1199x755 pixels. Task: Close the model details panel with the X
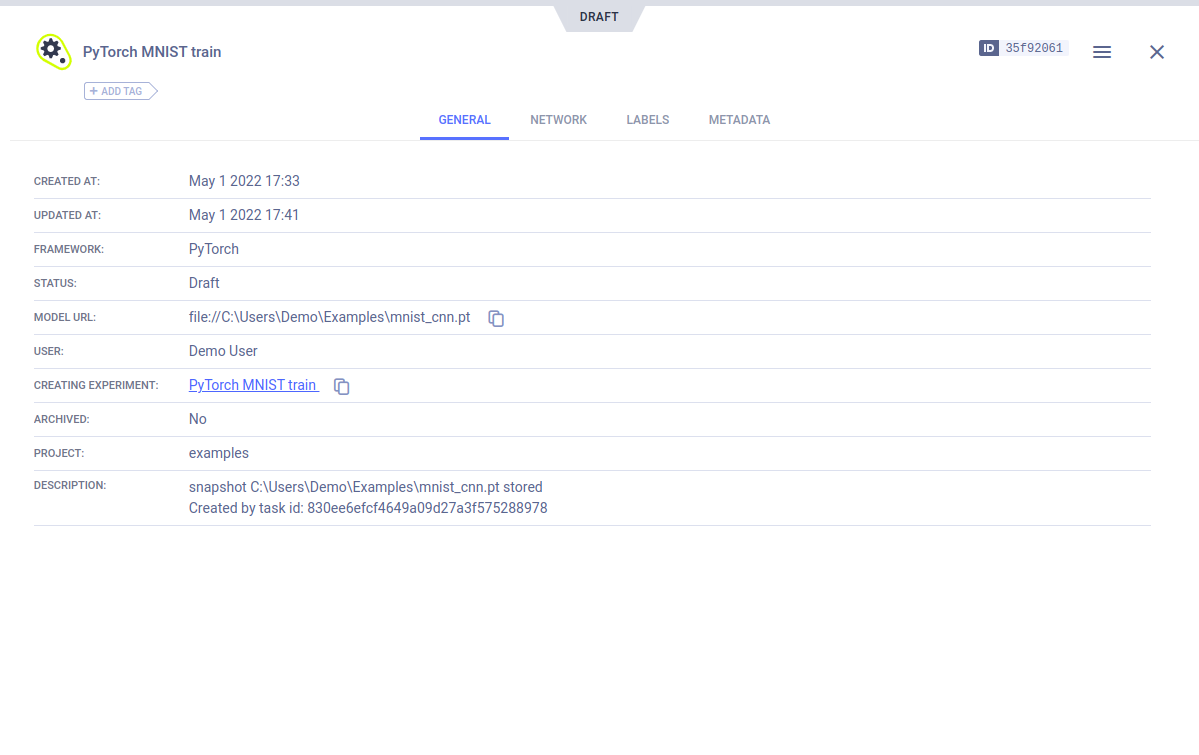(x=1157, y=52)
